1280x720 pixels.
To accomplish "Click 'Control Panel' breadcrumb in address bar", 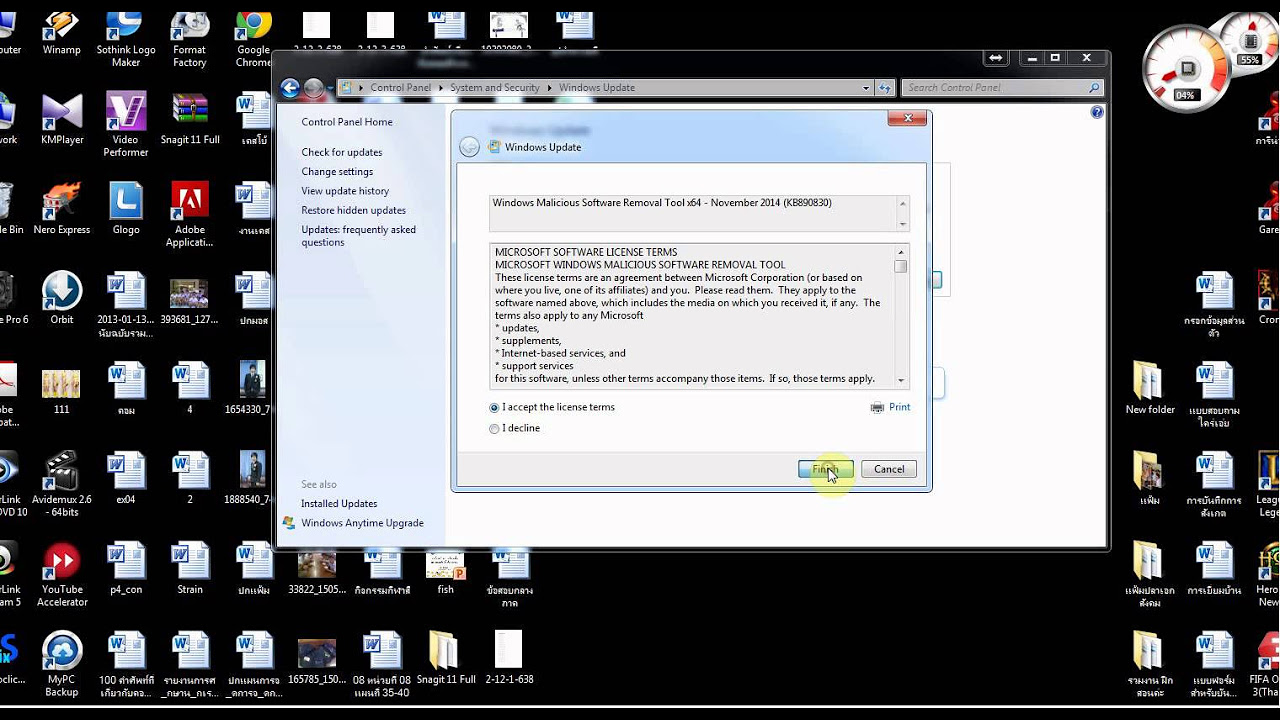I will (x=400, y=88).
